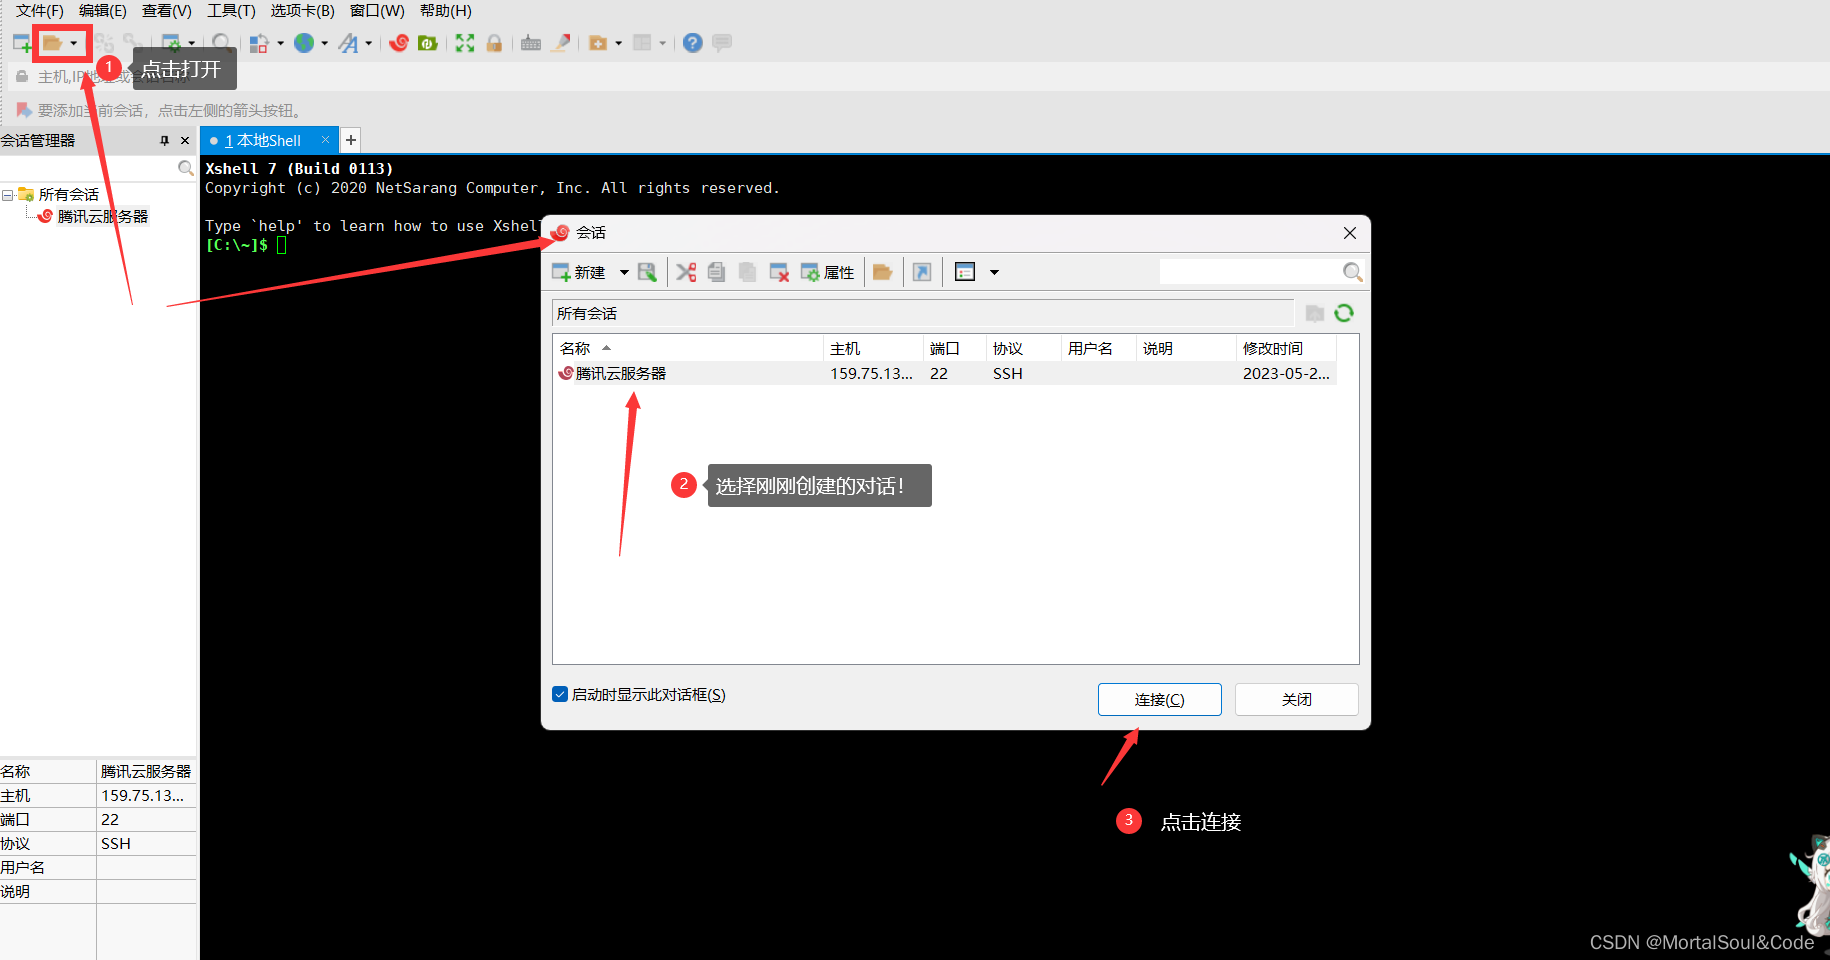This screenshot has height=960, width=1830.
Task: Click the highlight pen icon in toolbar
Action: (x=562, y=43)
